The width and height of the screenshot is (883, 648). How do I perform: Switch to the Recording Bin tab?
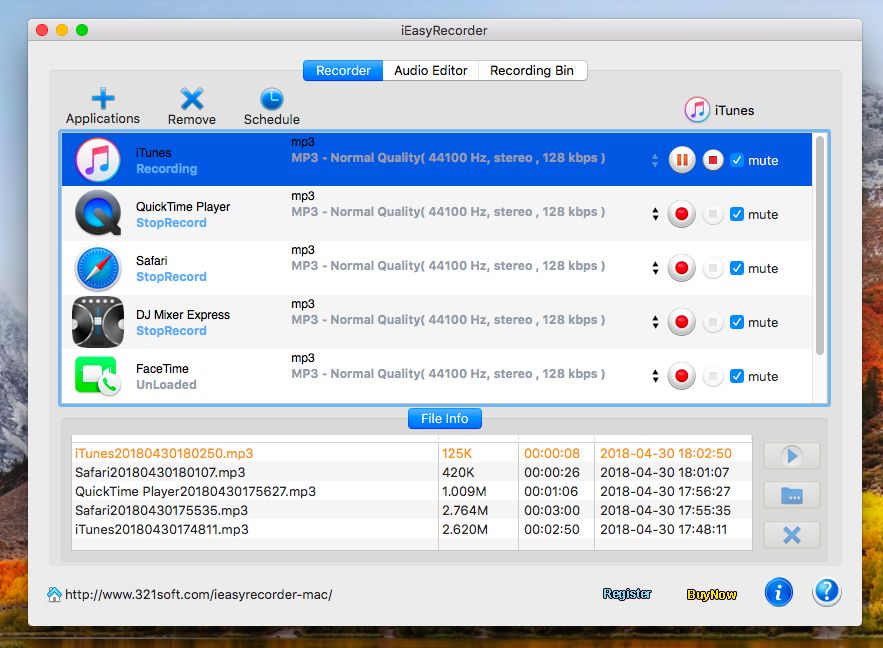pyautogui.click(x=532, y=70)
